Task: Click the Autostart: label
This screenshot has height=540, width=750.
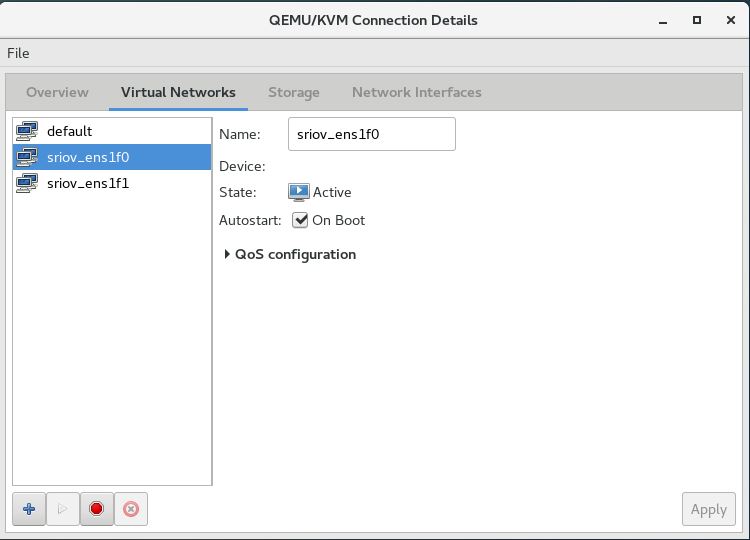Action: tap(250, 220)
